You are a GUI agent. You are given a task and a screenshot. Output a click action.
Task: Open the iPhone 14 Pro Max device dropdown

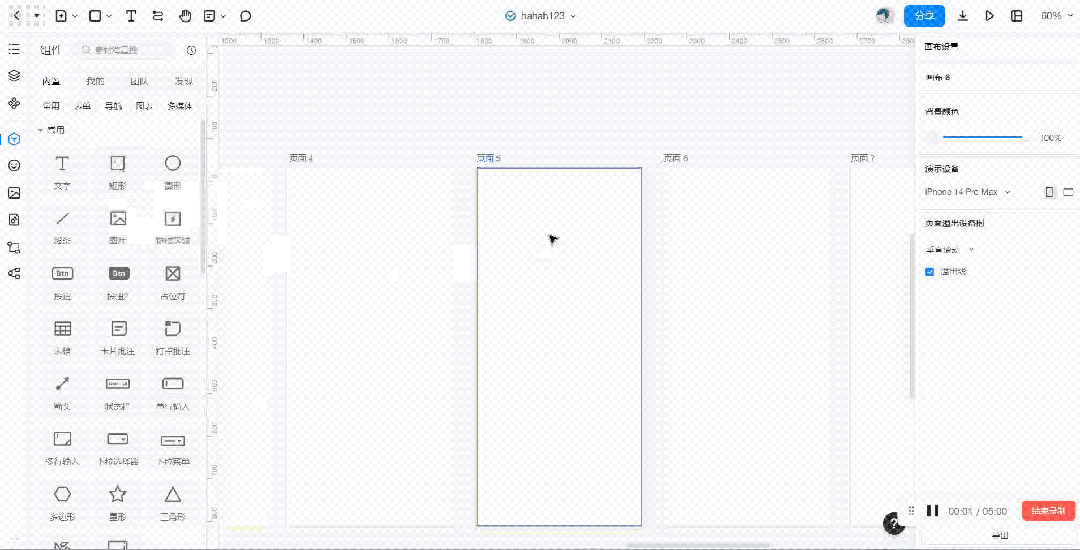968,192
